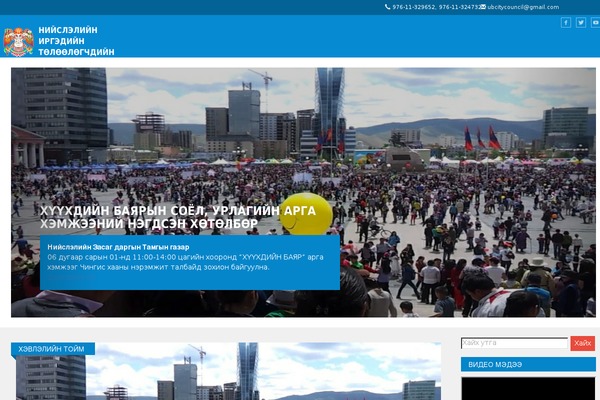The image size is (600, 400).
Task: Play the video under ВИДЕО МЭДЭЭ
Action: [528, 389]
